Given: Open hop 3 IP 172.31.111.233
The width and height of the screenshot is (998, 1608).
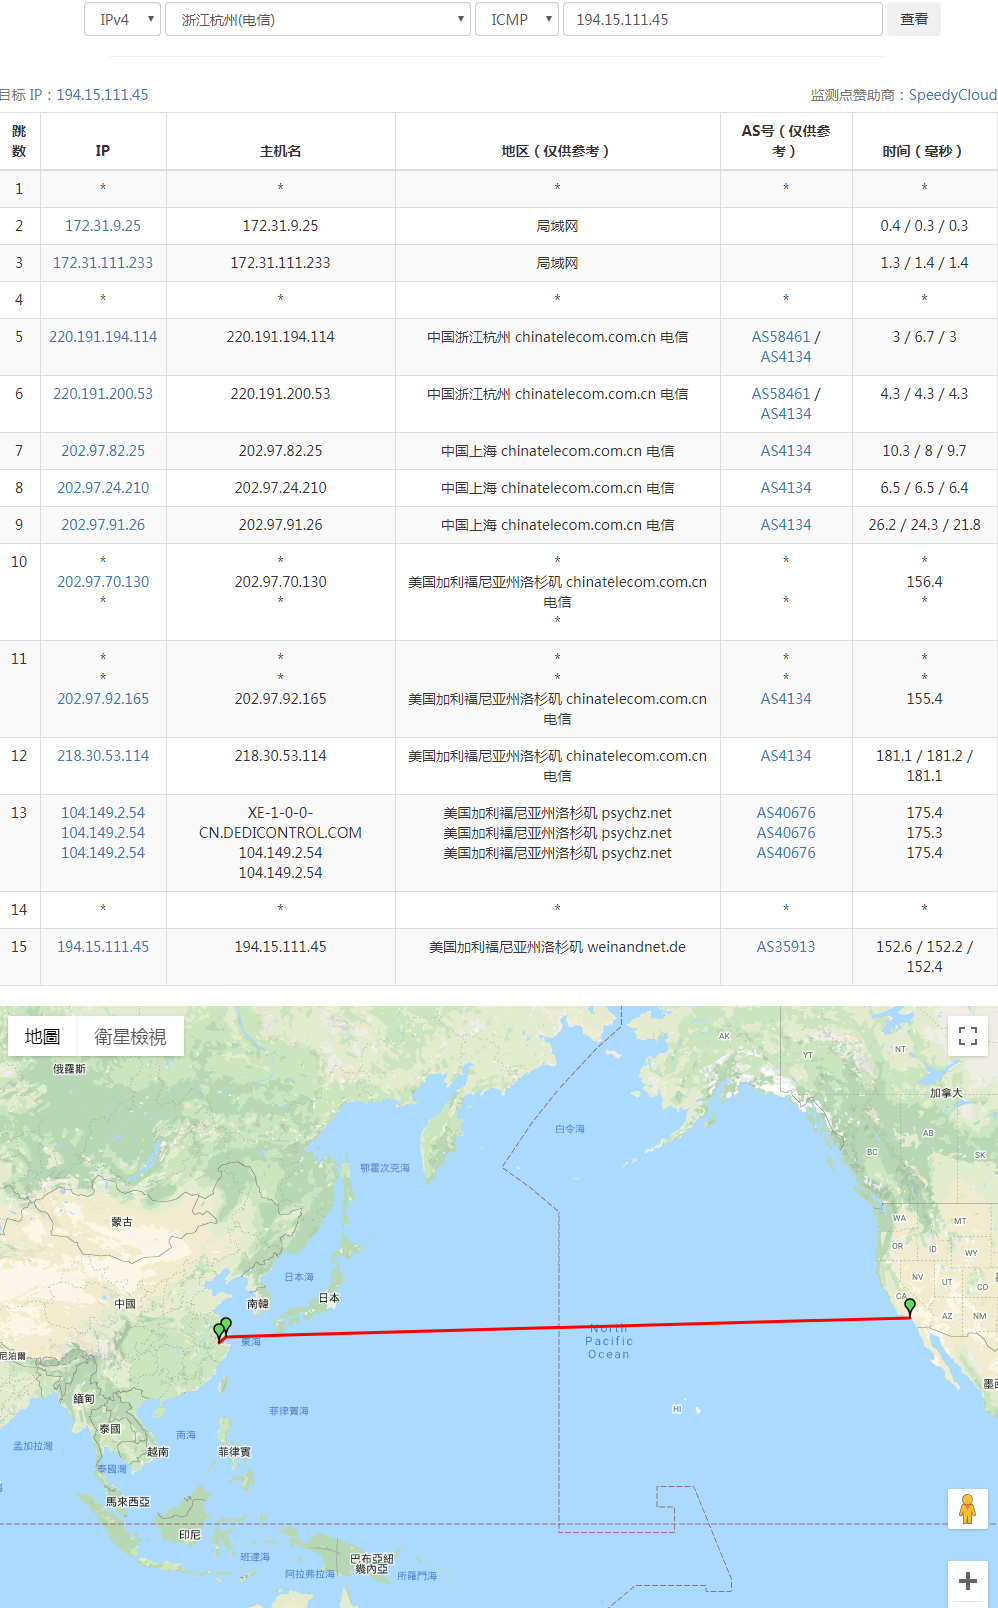Looking at the screenshot, I should 103,263.
